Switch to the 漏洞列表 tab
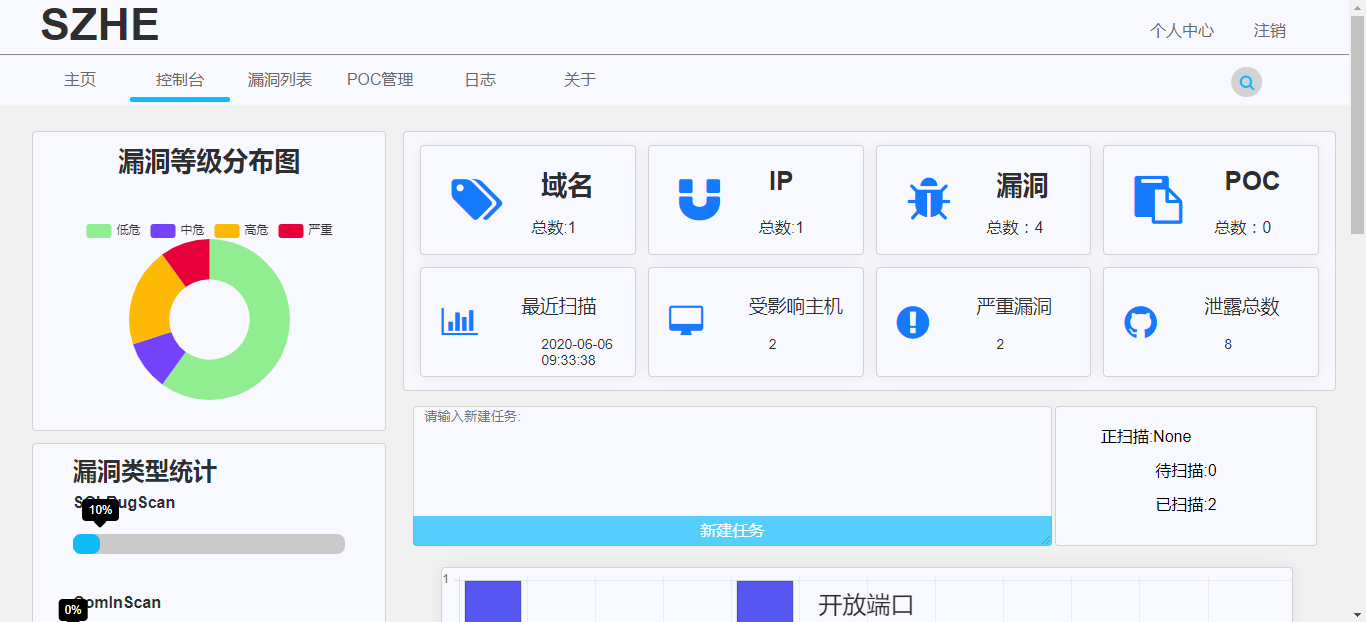This screenshot has height=622, width=1366. tap(279, 79)
